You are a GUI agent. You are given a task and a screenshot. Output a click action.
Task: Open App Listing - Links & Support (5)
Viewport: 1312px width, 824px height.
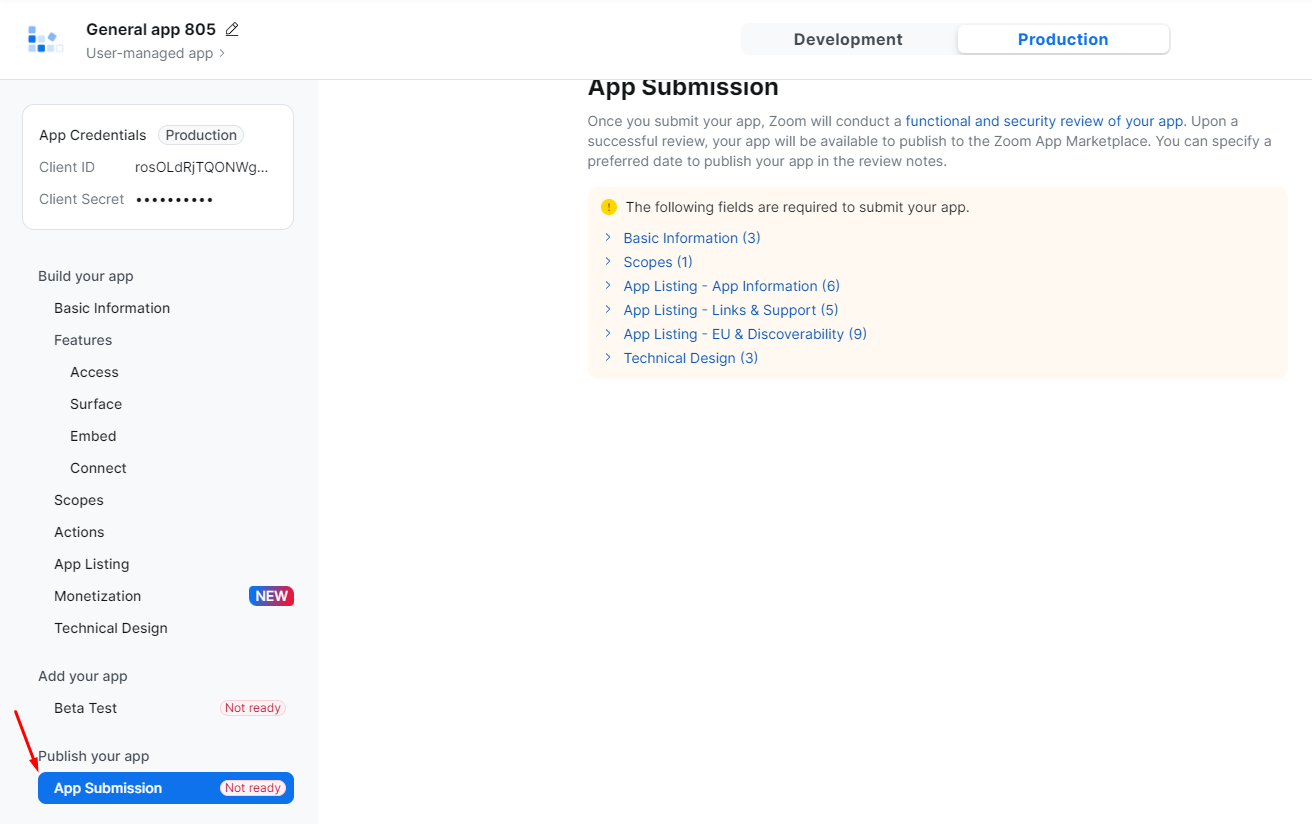pyautogui.click(x=731, y=310)
